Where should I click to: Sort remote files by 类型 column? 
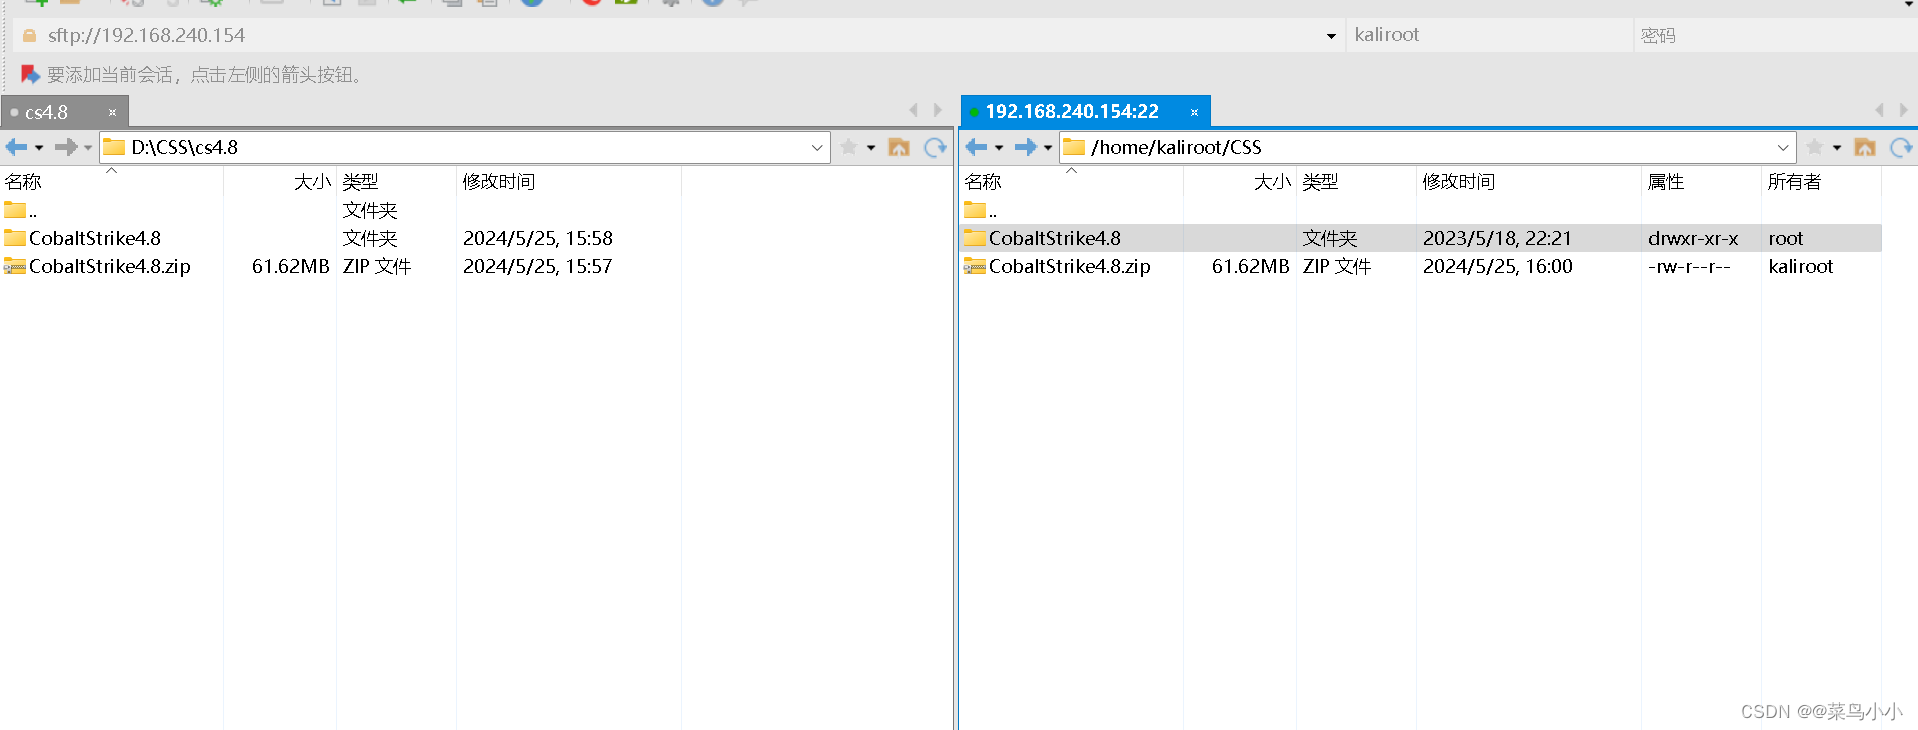(x=1356, y=182)
